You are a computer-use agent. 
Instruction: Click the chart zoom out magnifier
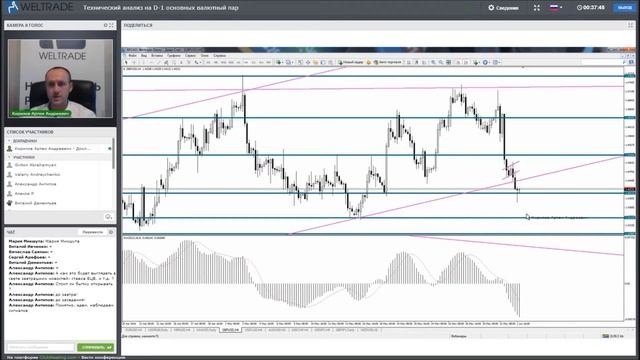[441, 62]
